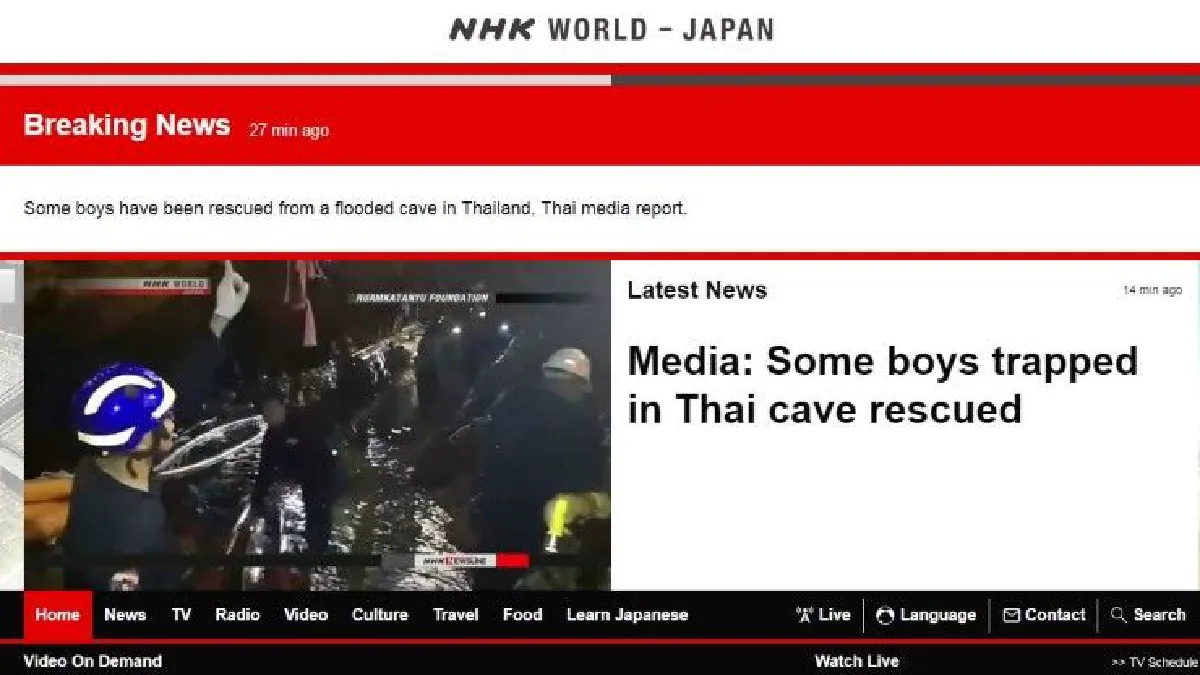Open the News menu item
Image resolution: width=1200 pixels, height=675 pixels.
point(125,615)
